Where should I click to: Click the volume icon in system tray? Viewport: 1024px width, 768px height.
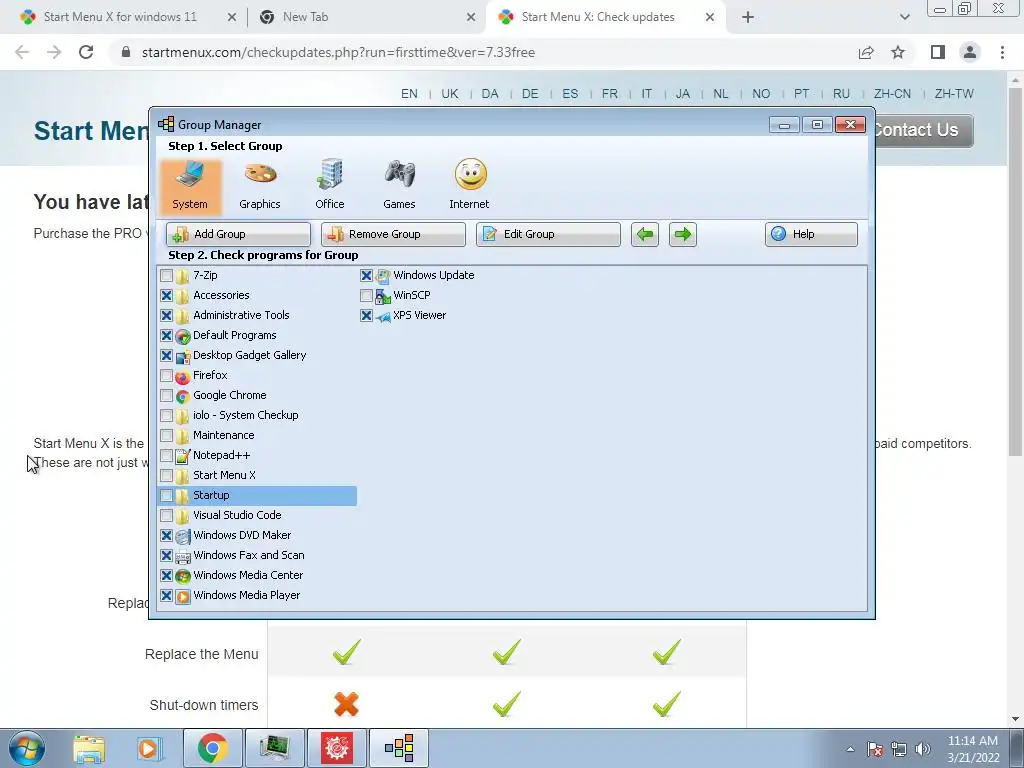pyautogui.click(x=923, y=749)
